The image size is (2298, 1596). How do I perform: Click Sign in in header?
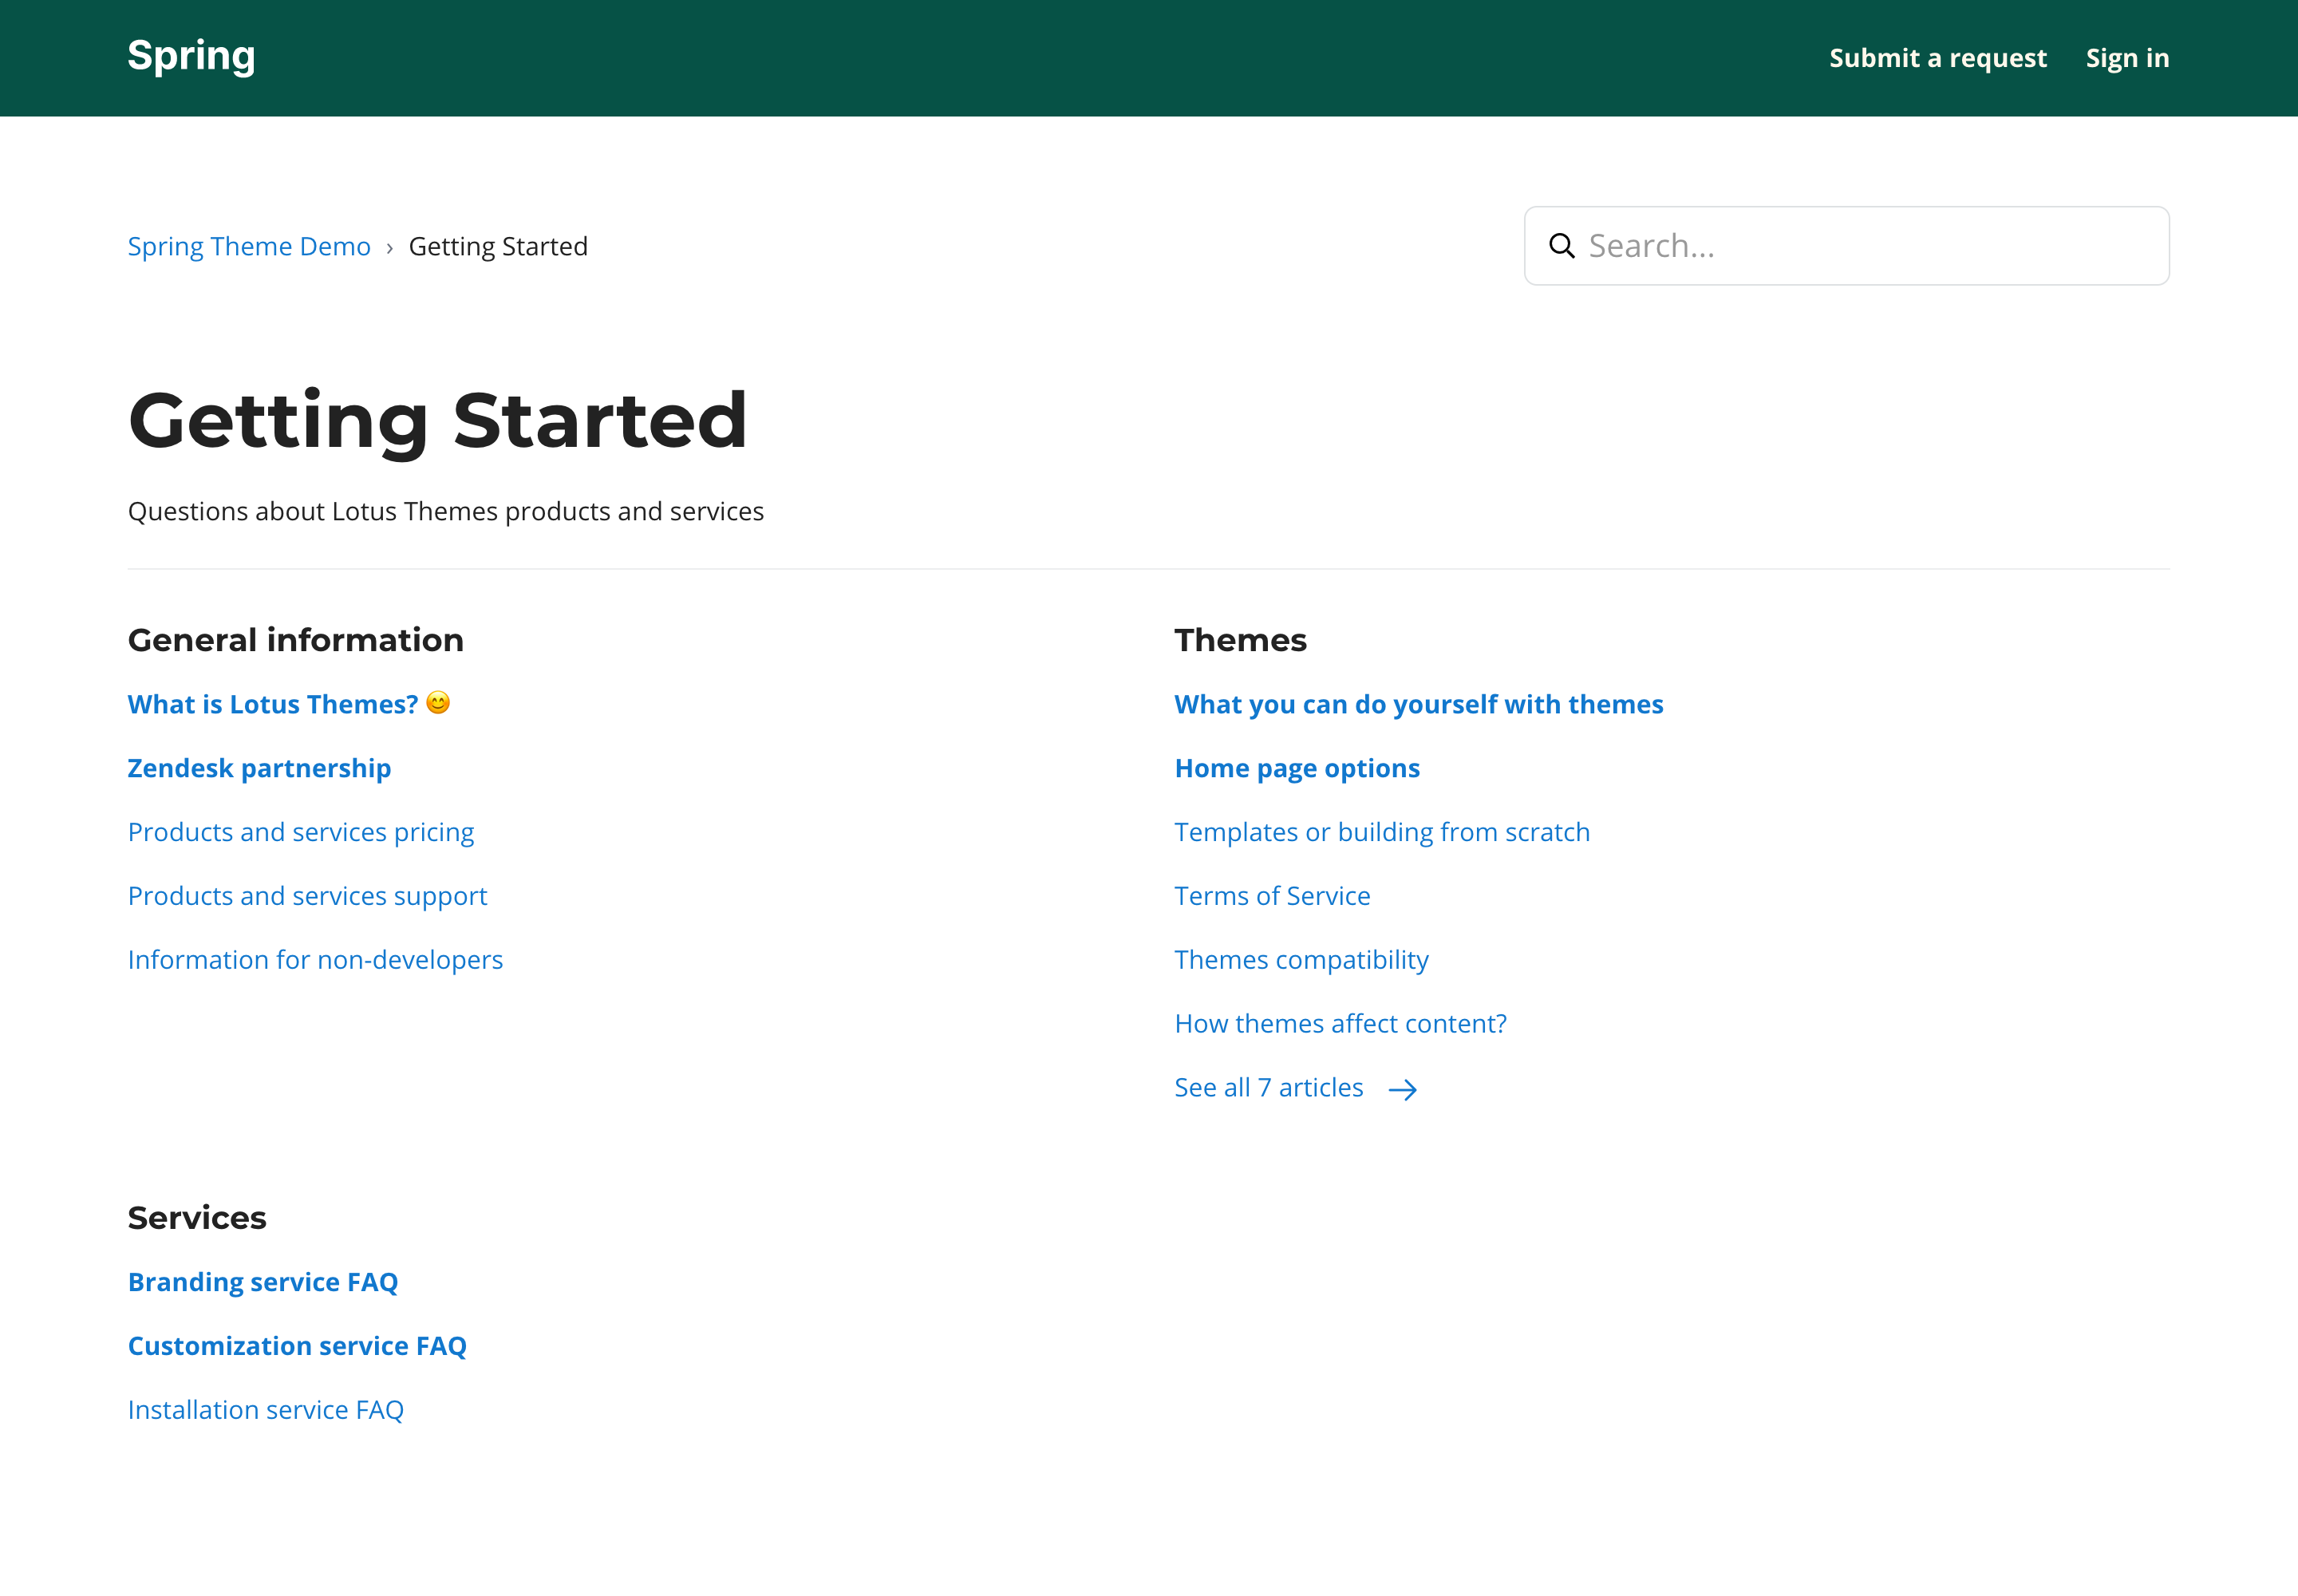[2127, 58]
